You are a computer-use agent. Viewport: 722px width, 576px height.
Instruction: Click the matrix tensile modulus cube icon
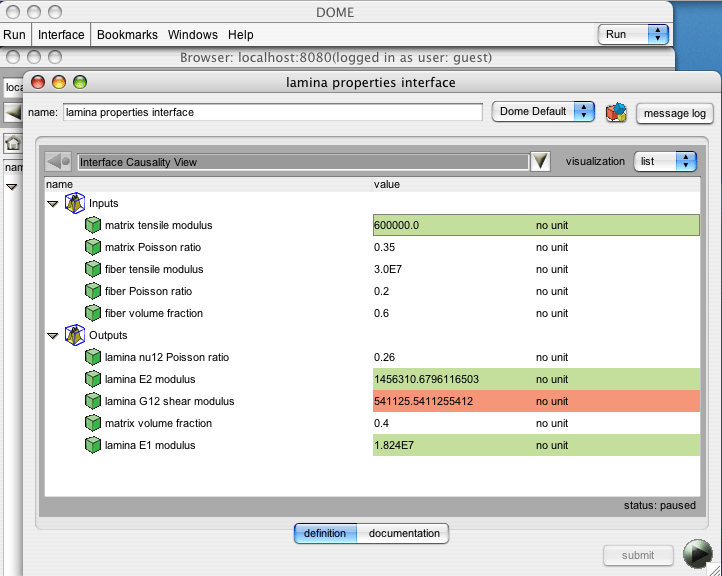click(x=93, y=225)
